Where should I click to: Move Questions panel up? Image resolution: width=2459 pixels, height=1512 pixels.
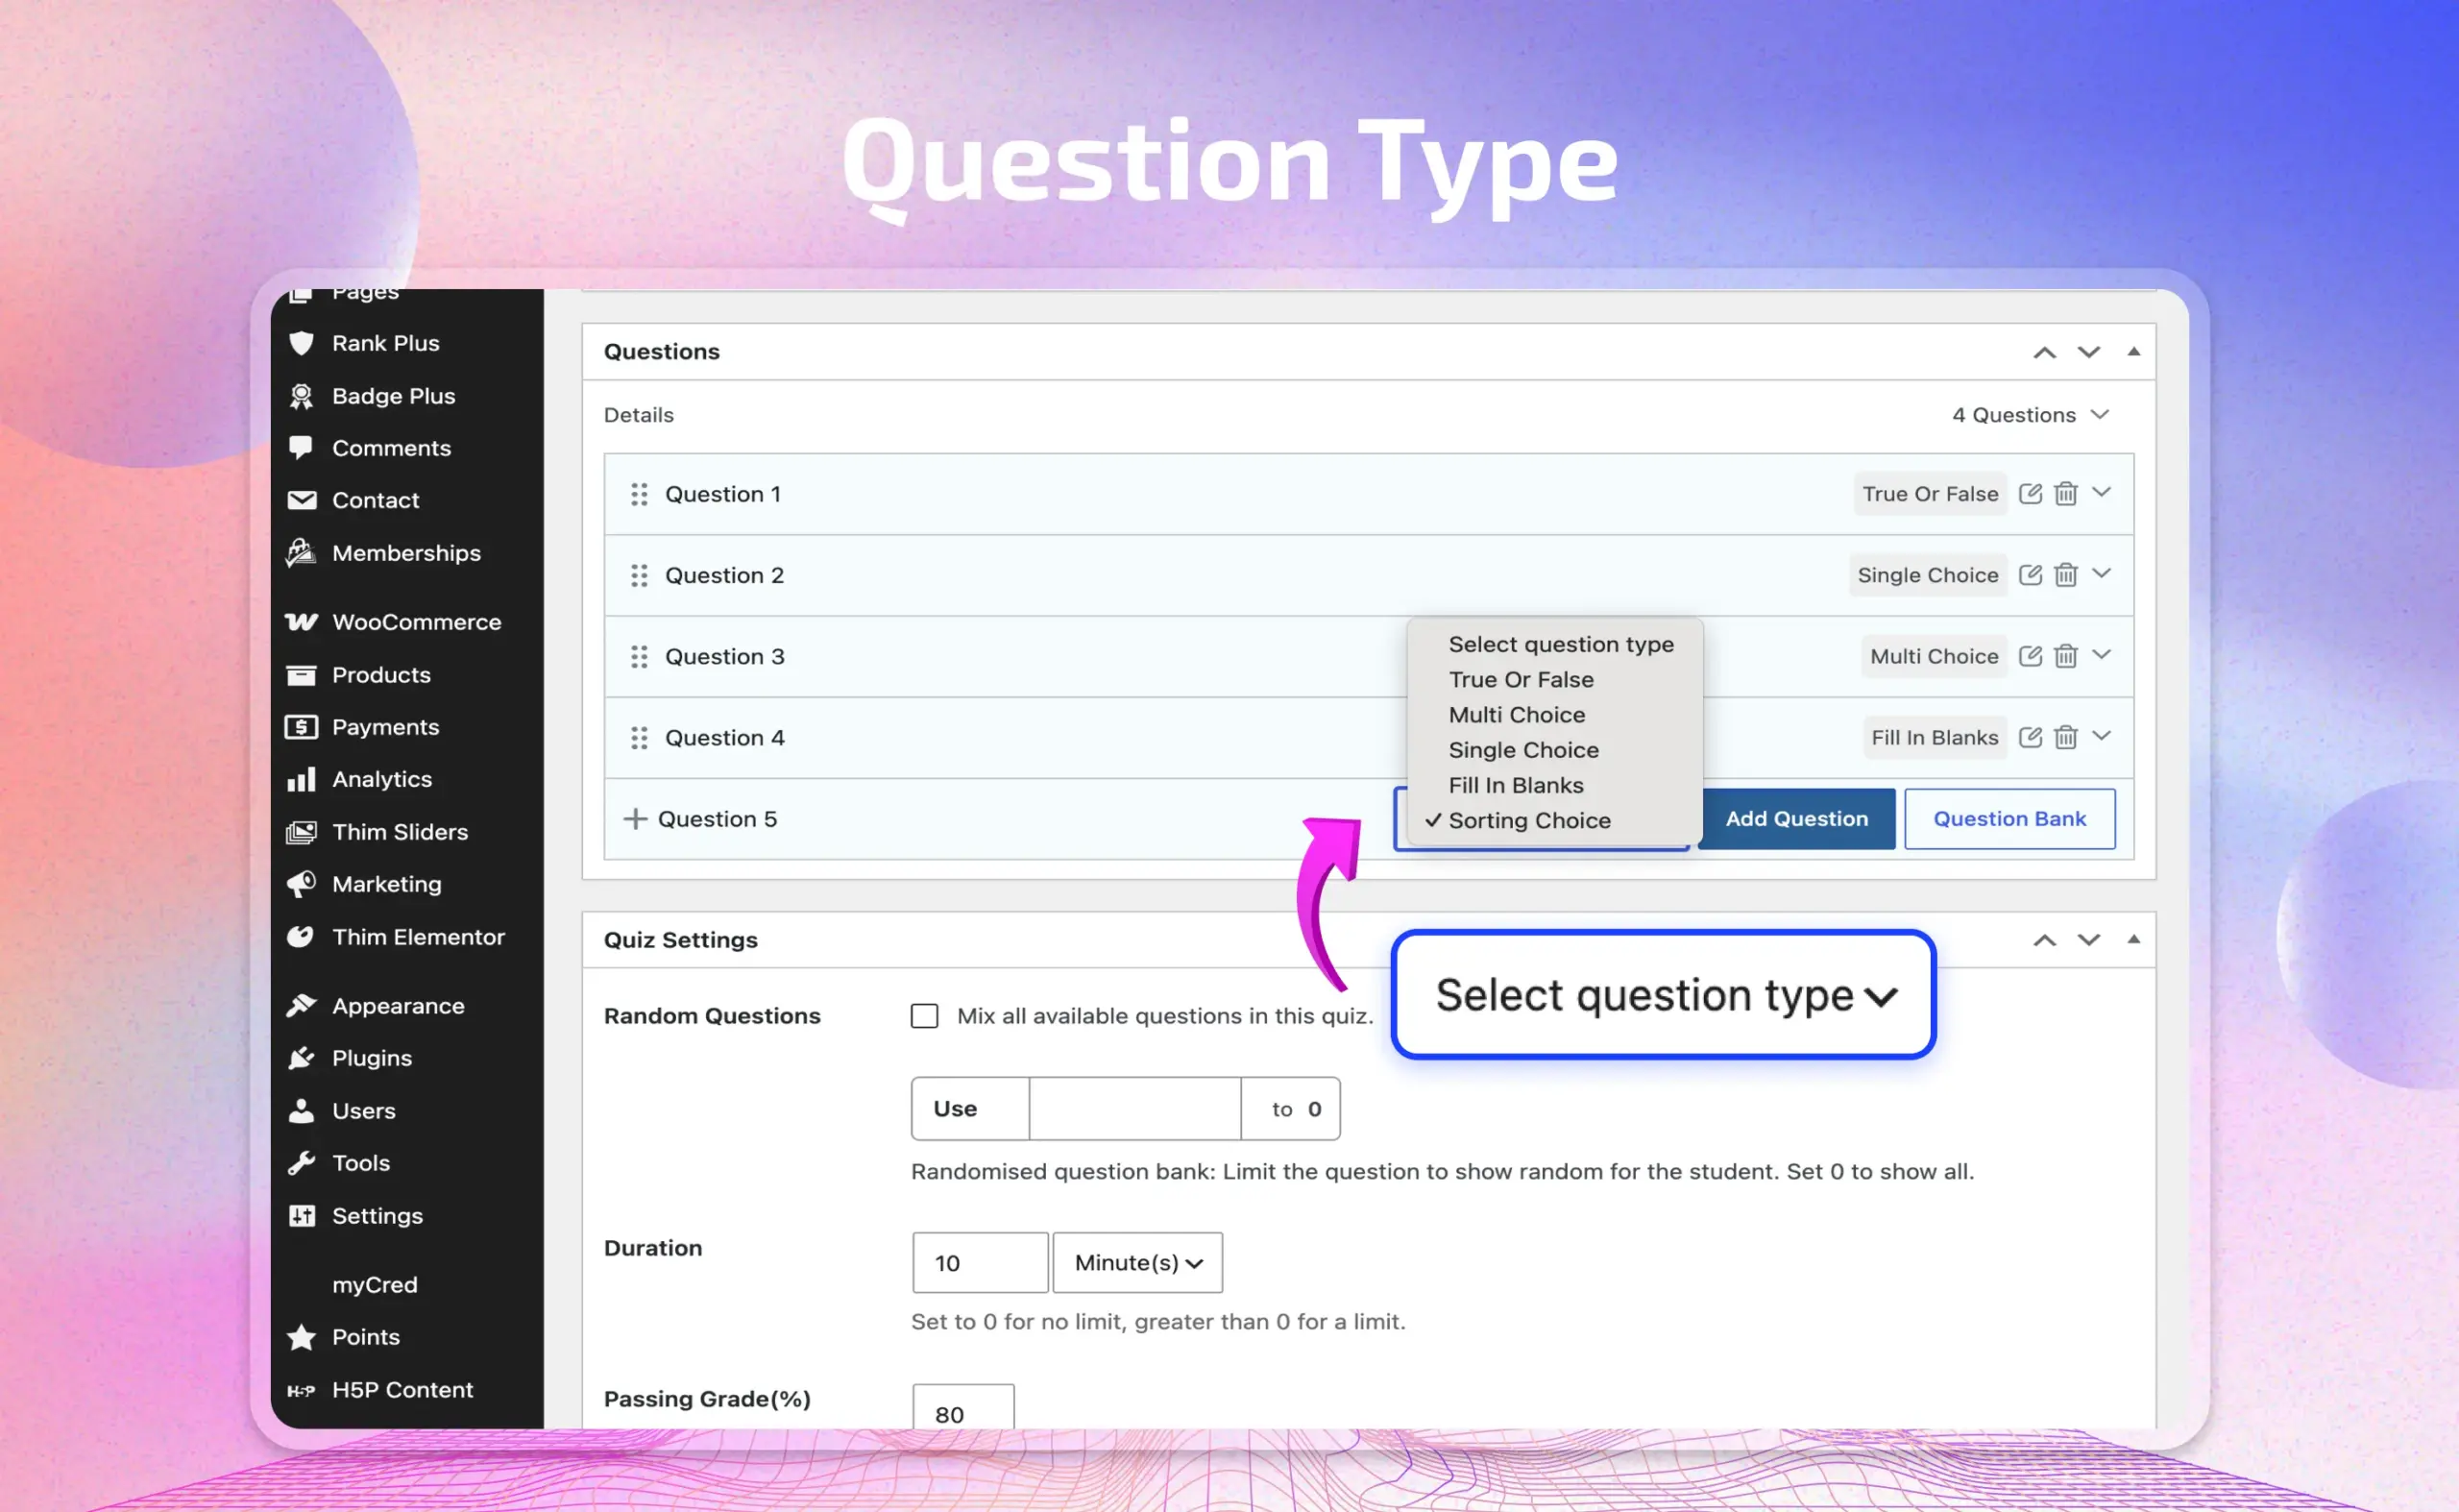pos(2045,352)
